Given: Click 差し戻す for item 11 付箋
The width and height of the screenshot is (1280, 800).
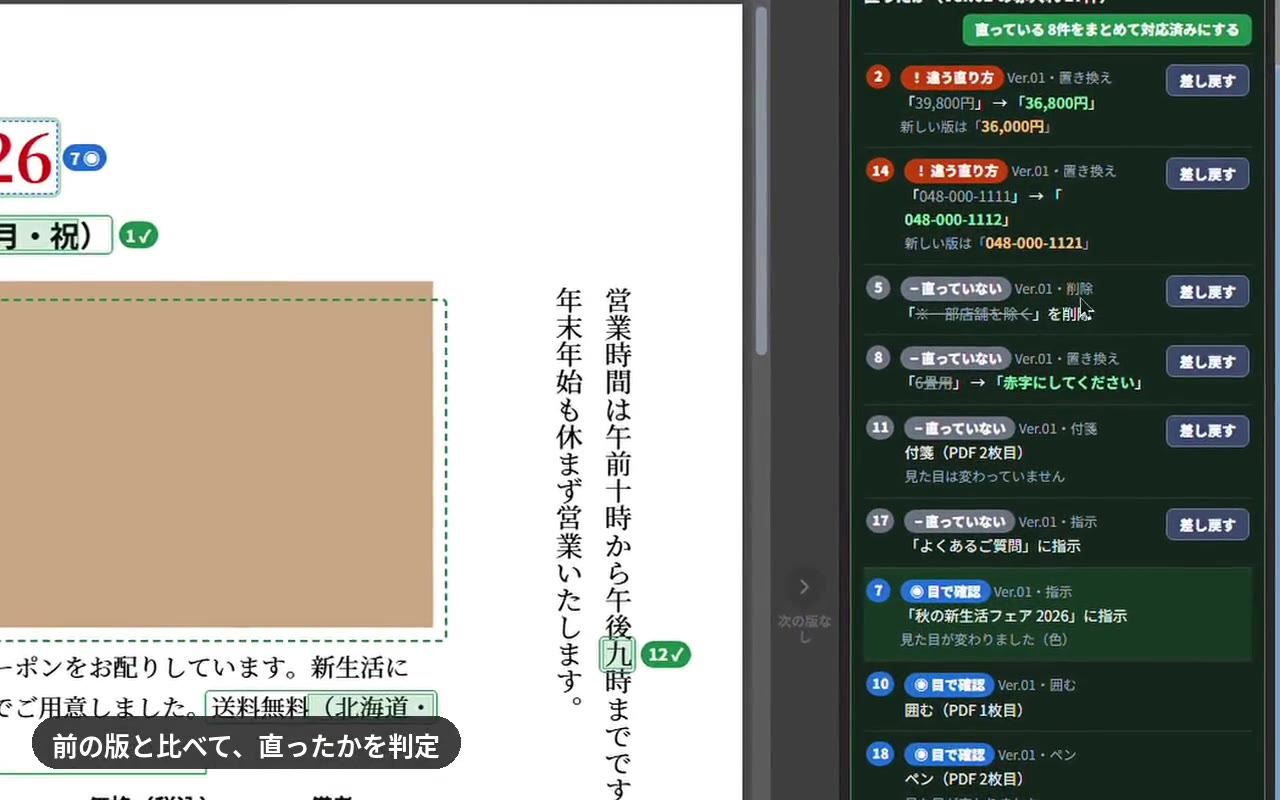Looking at the screenshot, I should 1207,431.
